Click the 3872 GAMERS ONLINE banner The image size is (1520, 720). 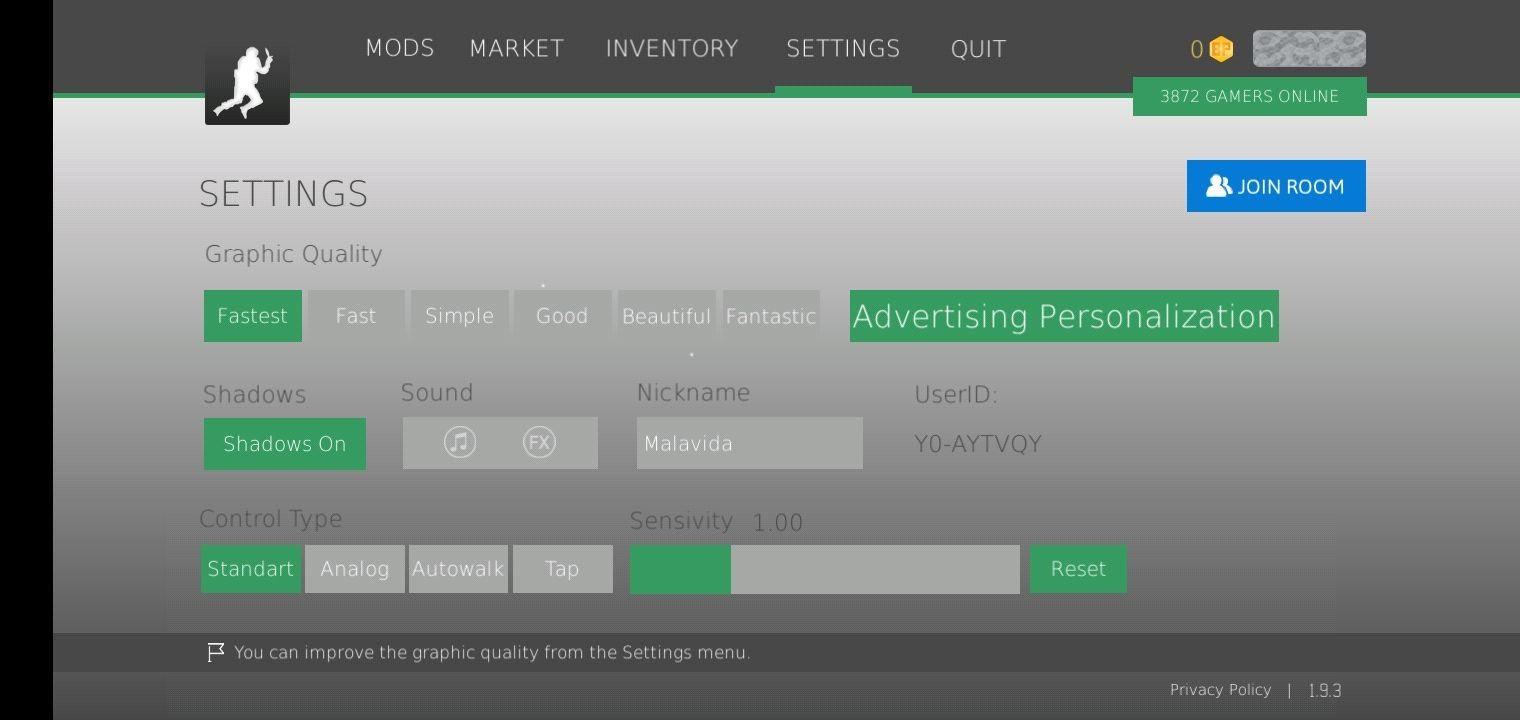(1249, 97)
